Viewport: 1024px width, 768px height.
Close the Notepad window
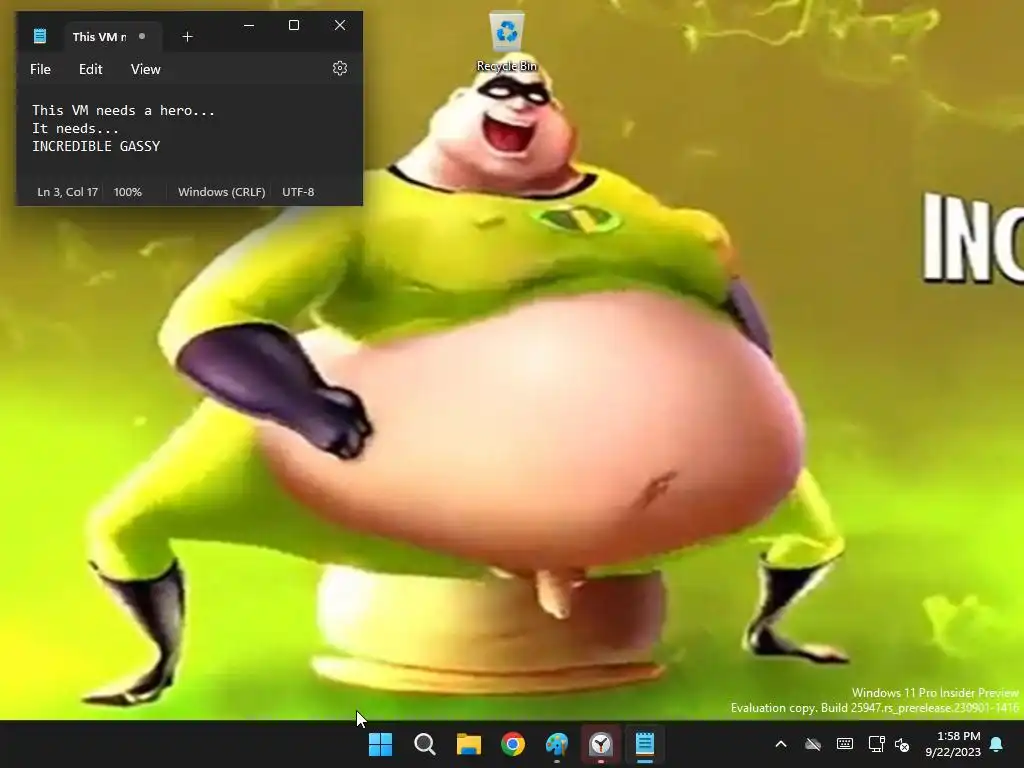[340, 25]
